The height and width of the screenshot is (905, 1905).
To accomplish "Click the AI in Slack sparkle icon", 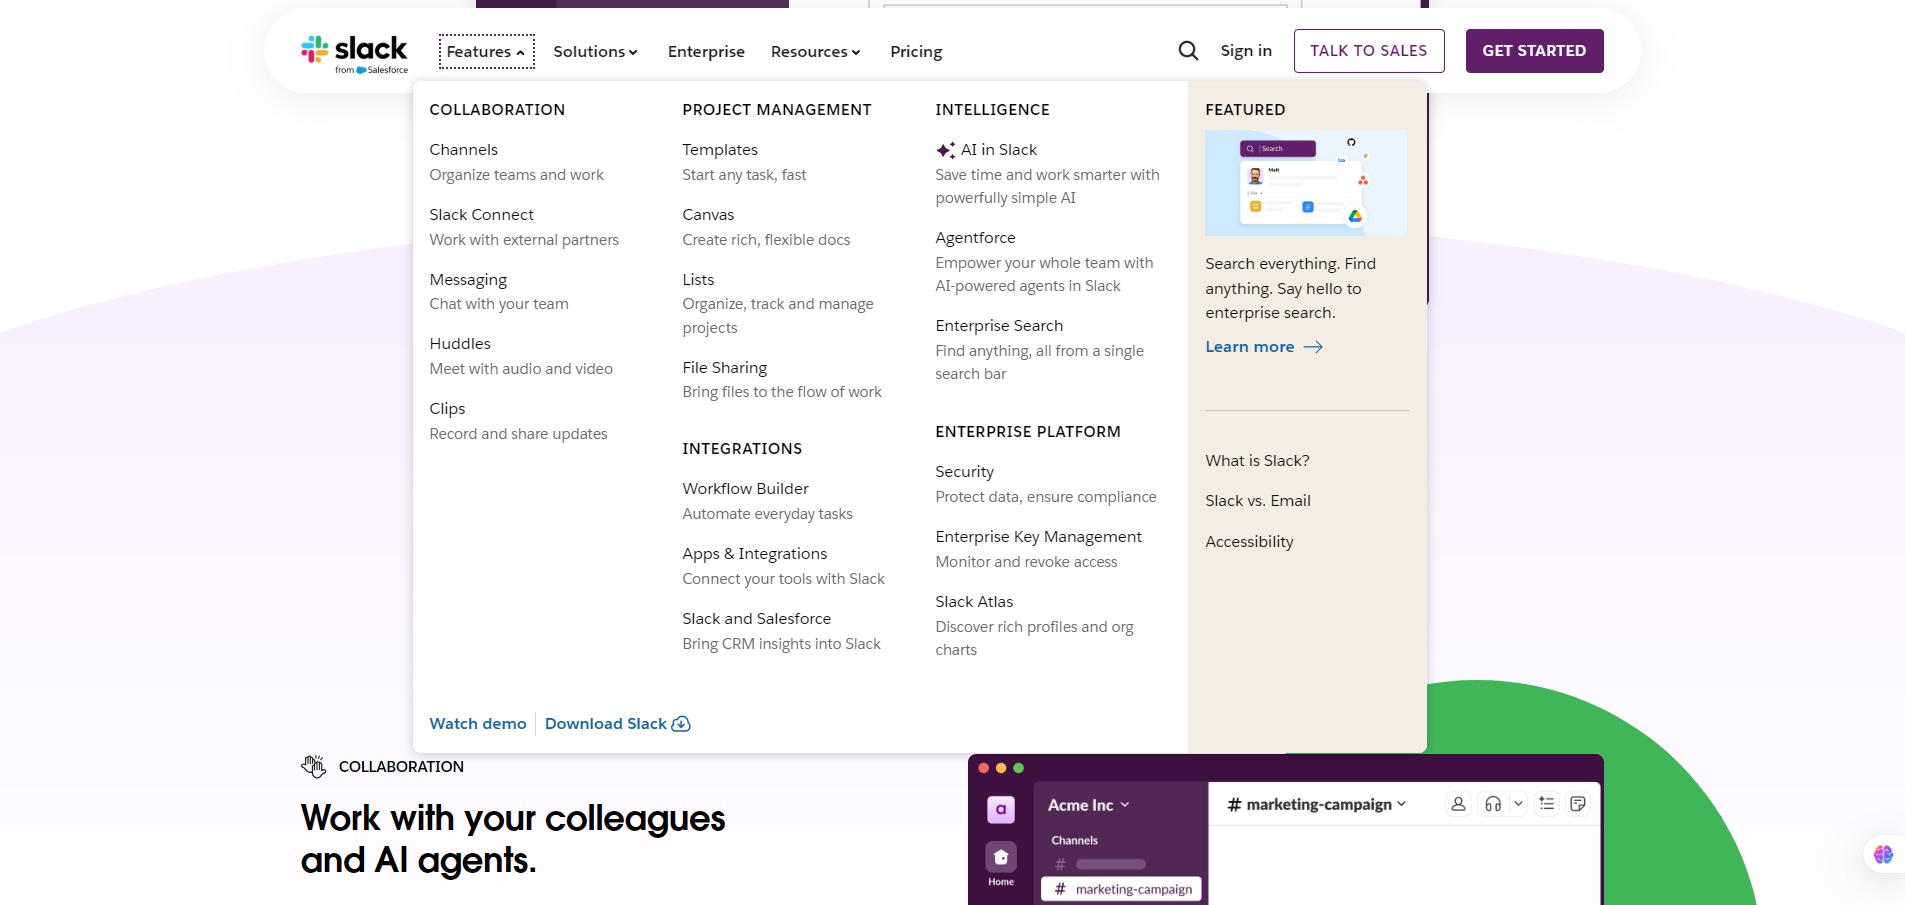I will coord(945,150).
